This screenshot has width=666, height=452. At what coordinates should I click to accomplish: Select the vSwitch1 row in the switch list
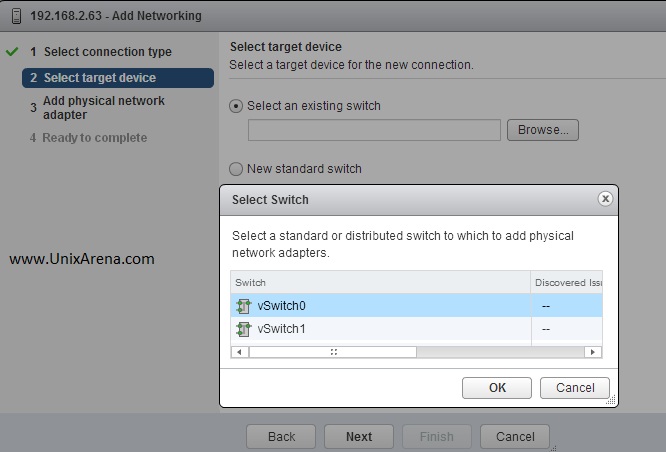(x=416, y=328)
